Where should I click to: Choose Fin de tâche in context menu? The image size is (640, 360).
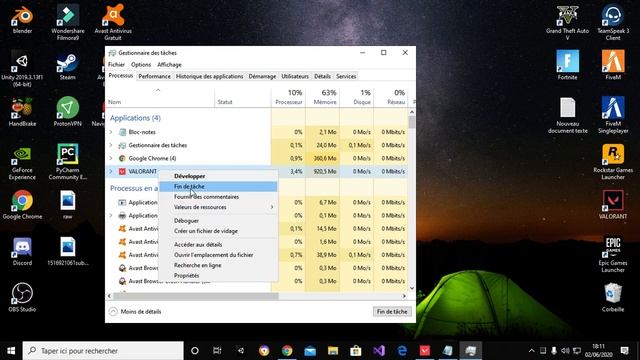coord(218,186)
